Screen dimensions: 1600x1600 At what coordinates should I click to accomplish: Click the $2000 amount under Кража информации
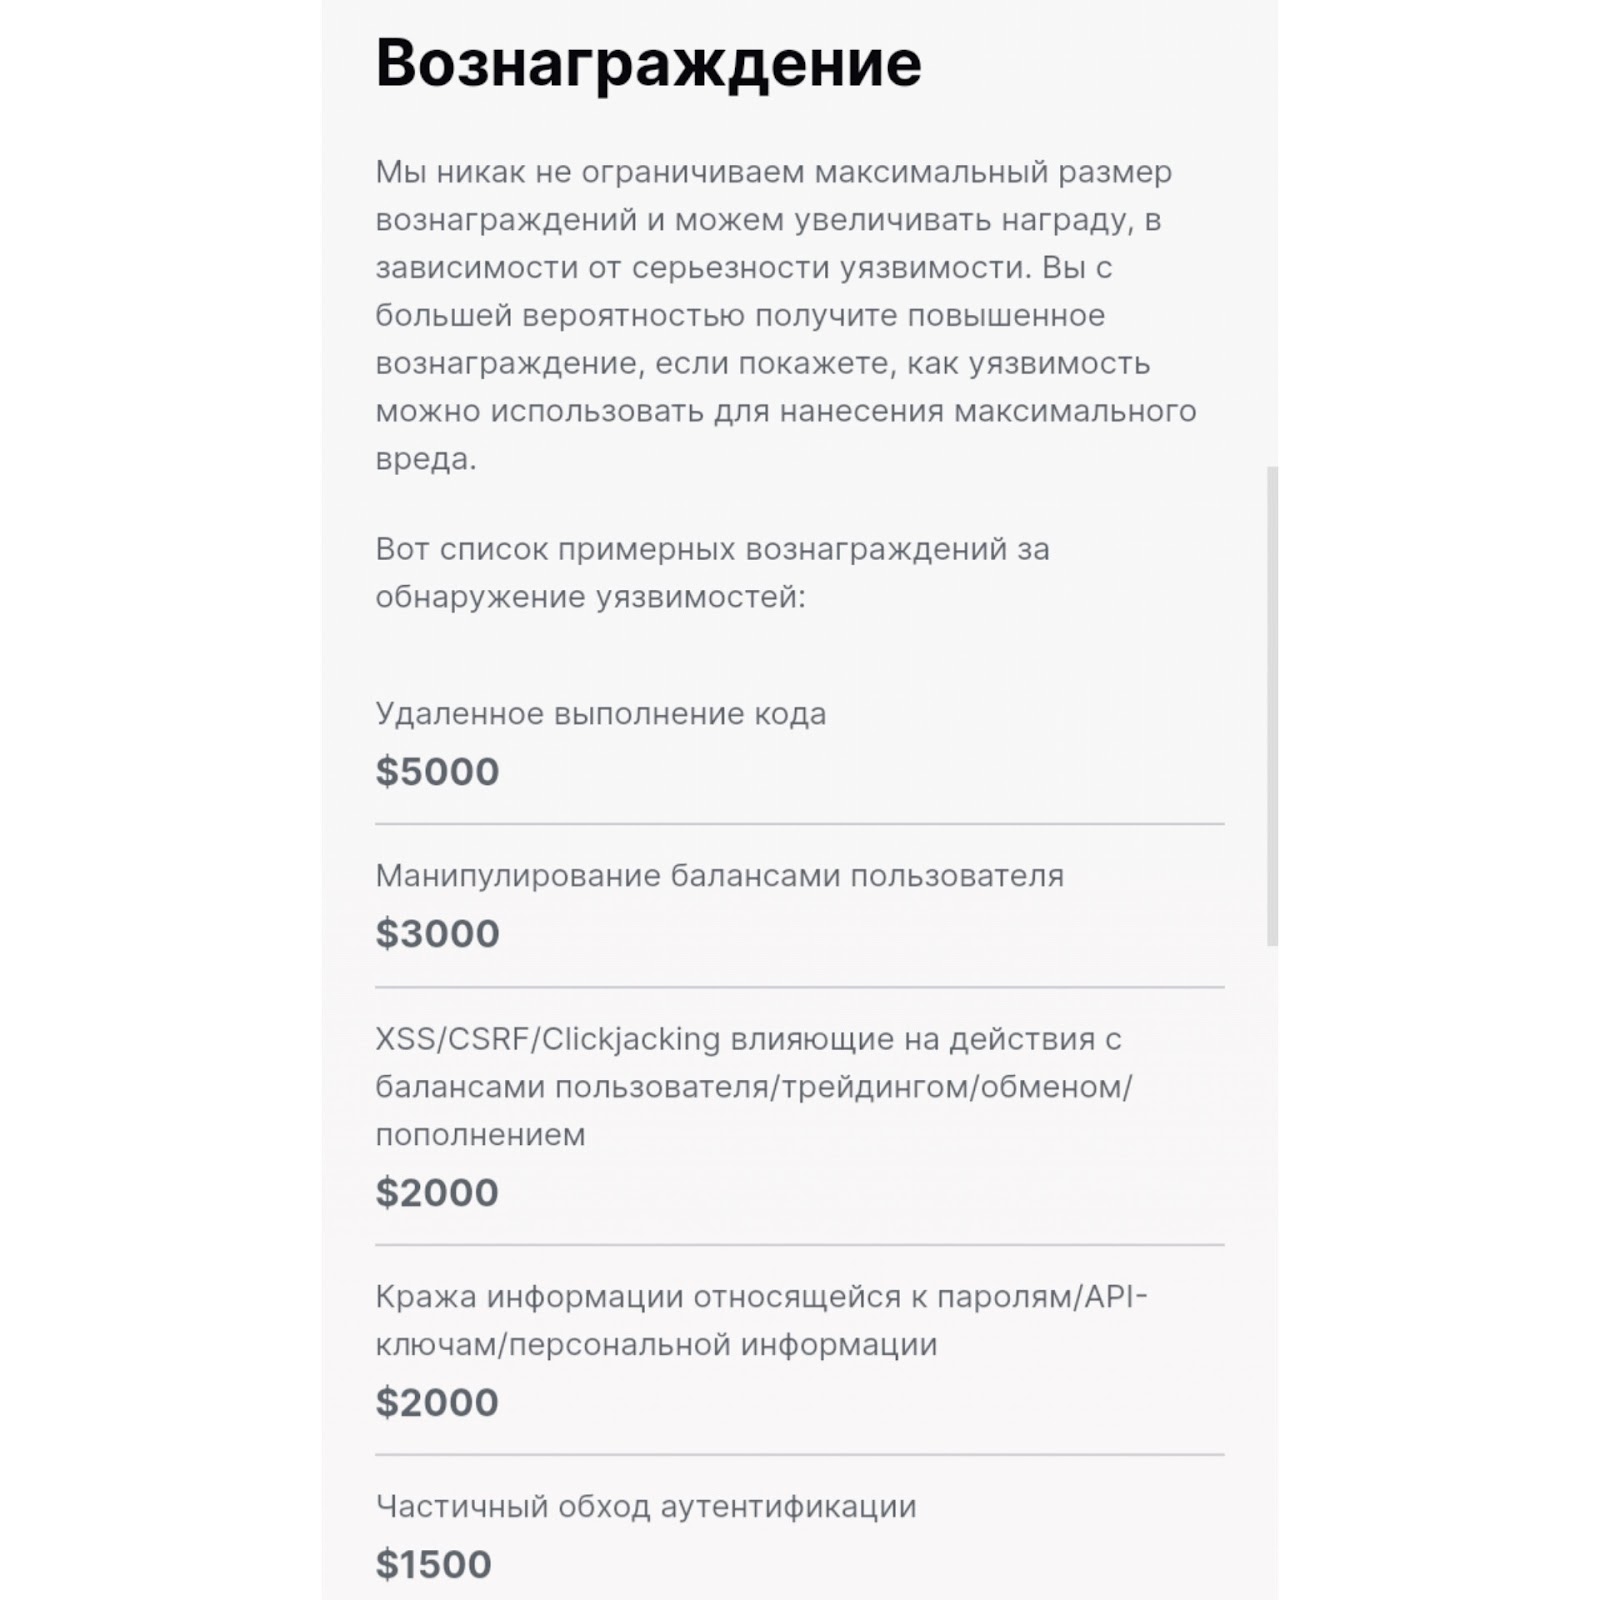pos(437,1403)
